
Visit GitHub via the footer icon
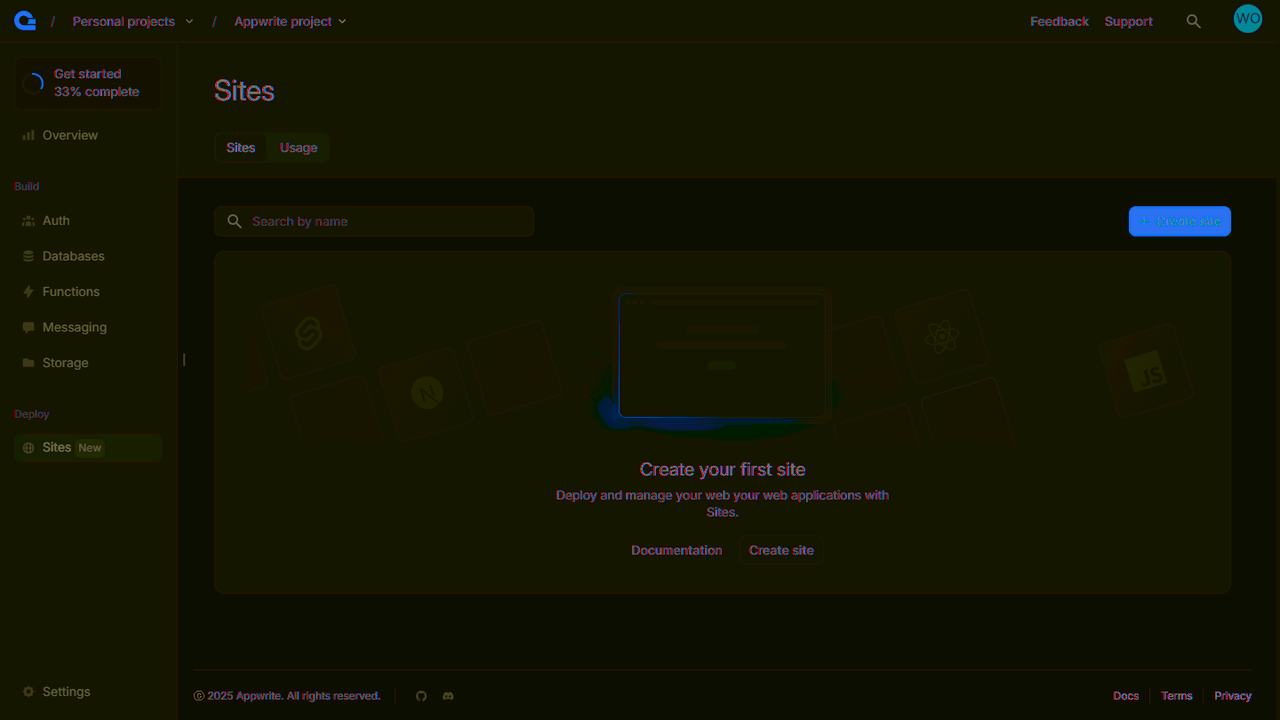pyautogui.click(x=421, y=696)
